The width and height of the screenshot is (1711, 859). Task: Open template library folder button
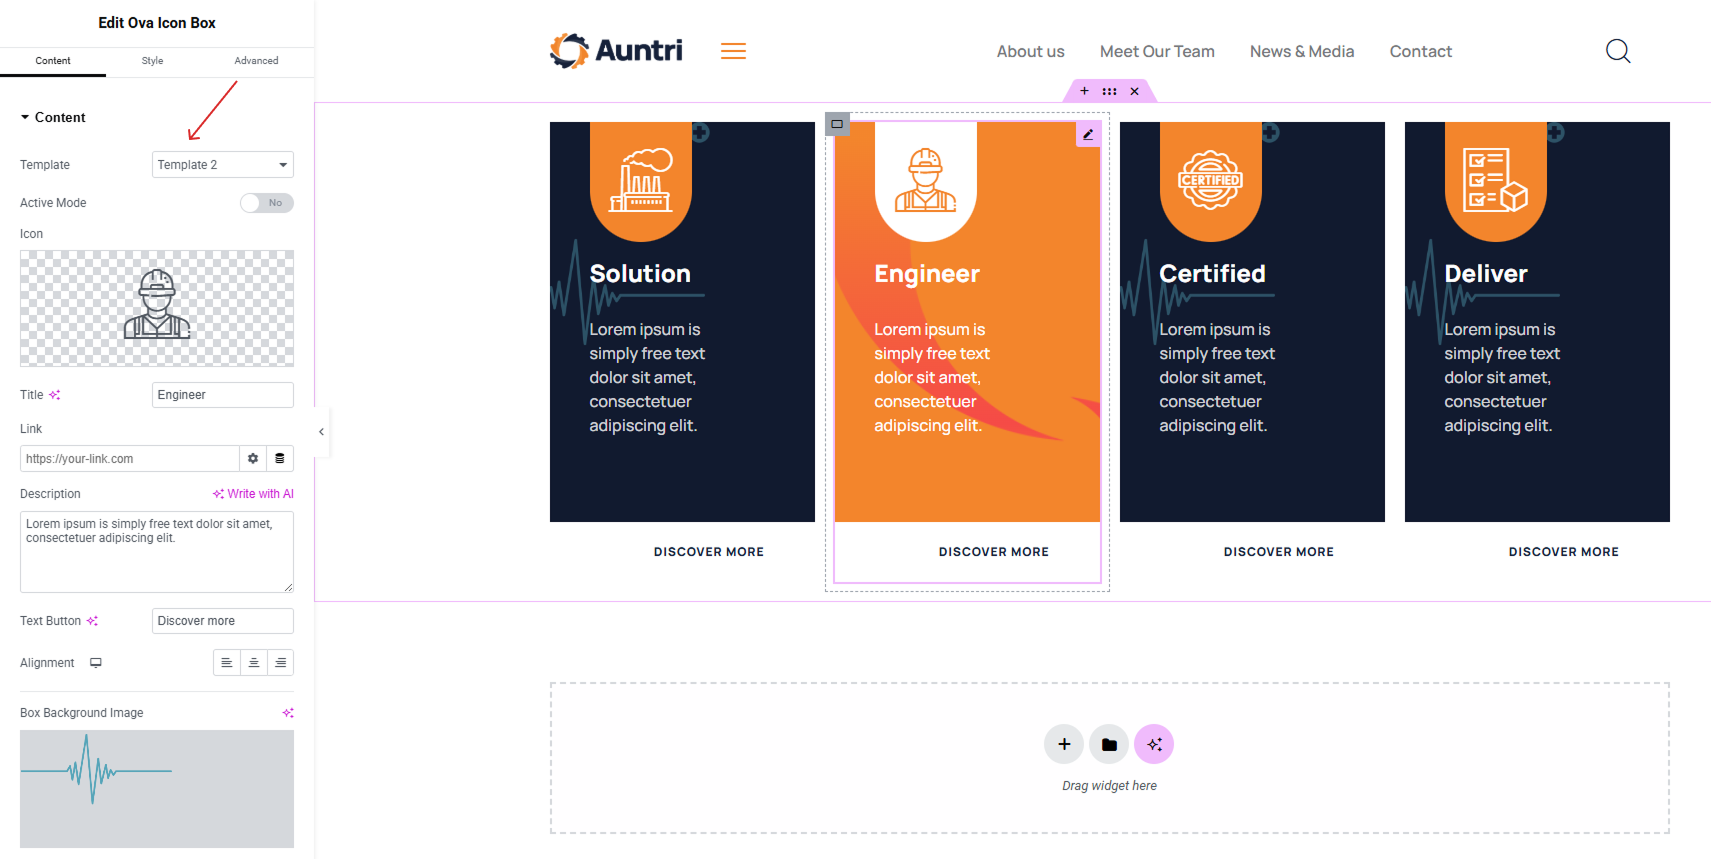[1109, 744]
